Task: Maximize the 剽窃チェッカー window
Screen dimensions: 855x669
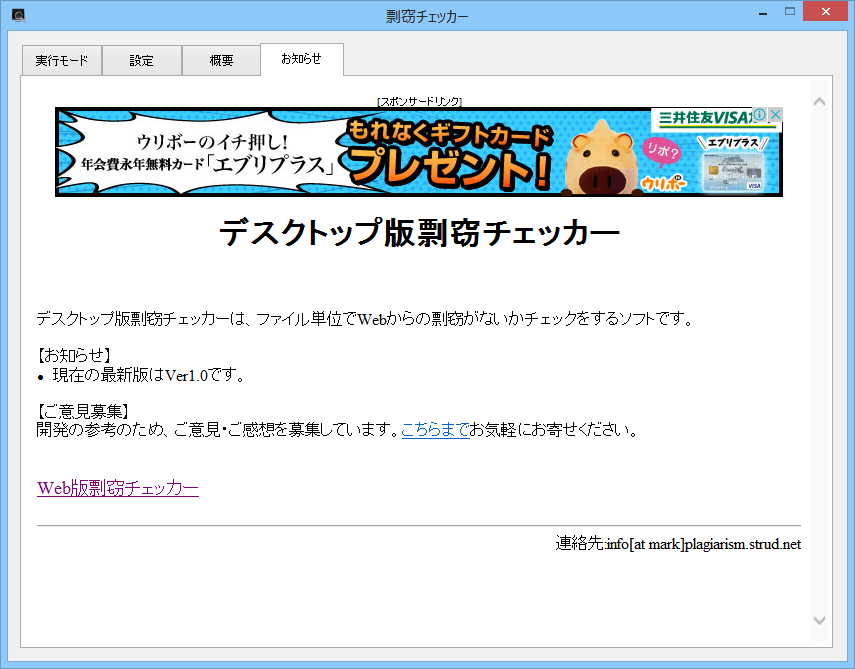Action: [789, 11]
